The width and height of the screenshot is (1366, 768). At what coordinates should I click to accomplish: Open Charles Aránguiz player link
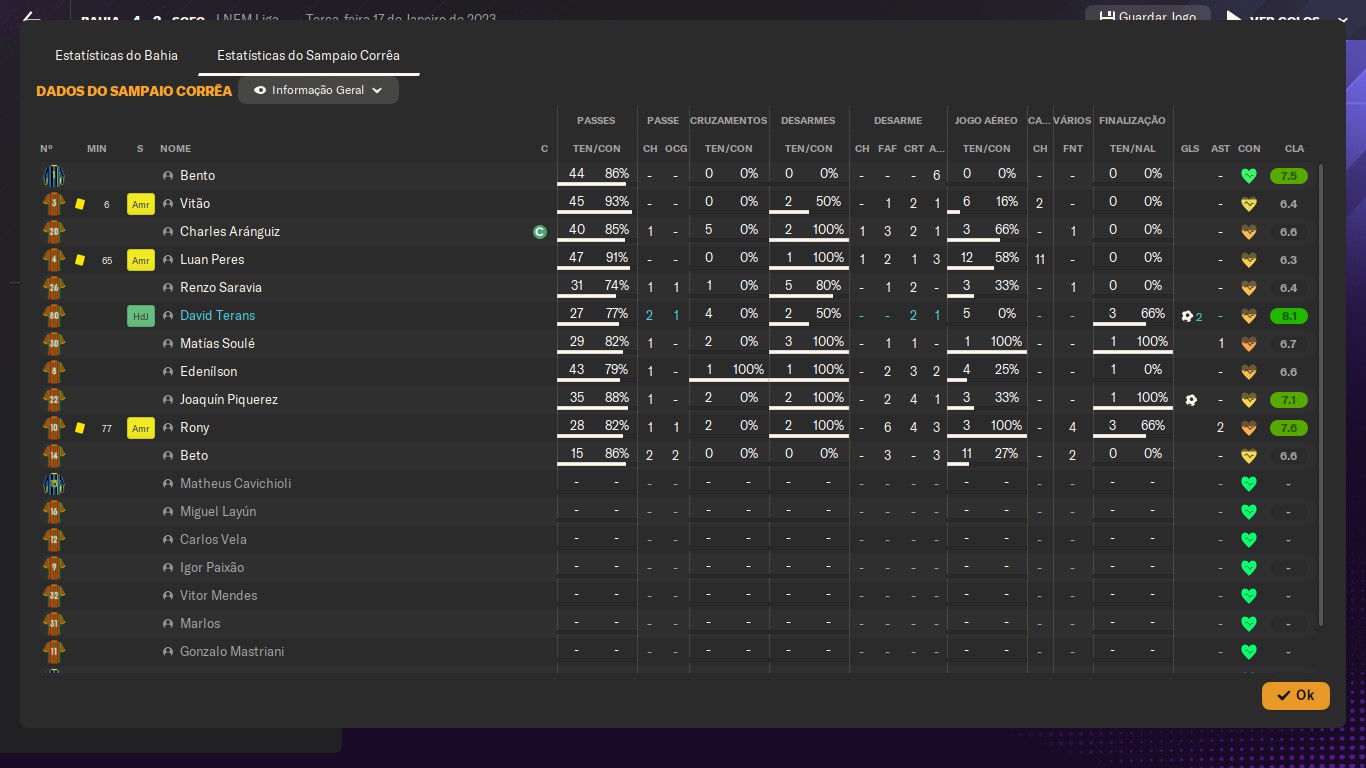(230, 231)
